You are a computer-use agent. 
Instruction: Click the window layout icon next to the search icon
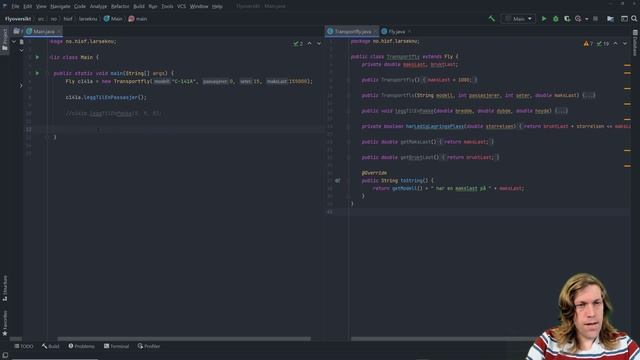pyautogui.click(x=624, y=19)
